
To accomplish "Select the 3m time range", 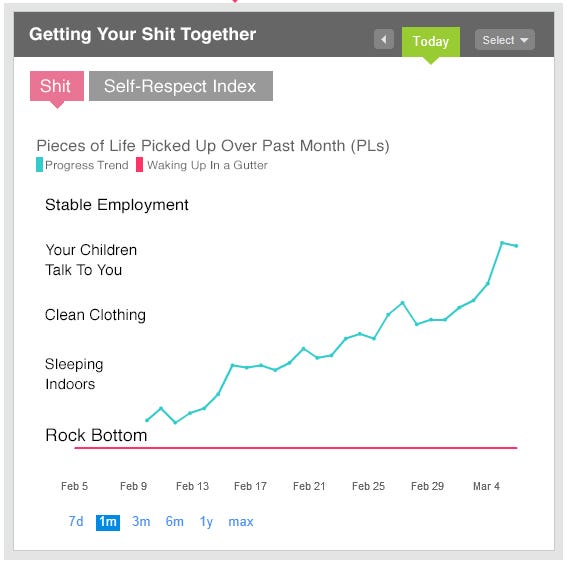I will click(141, 521).
